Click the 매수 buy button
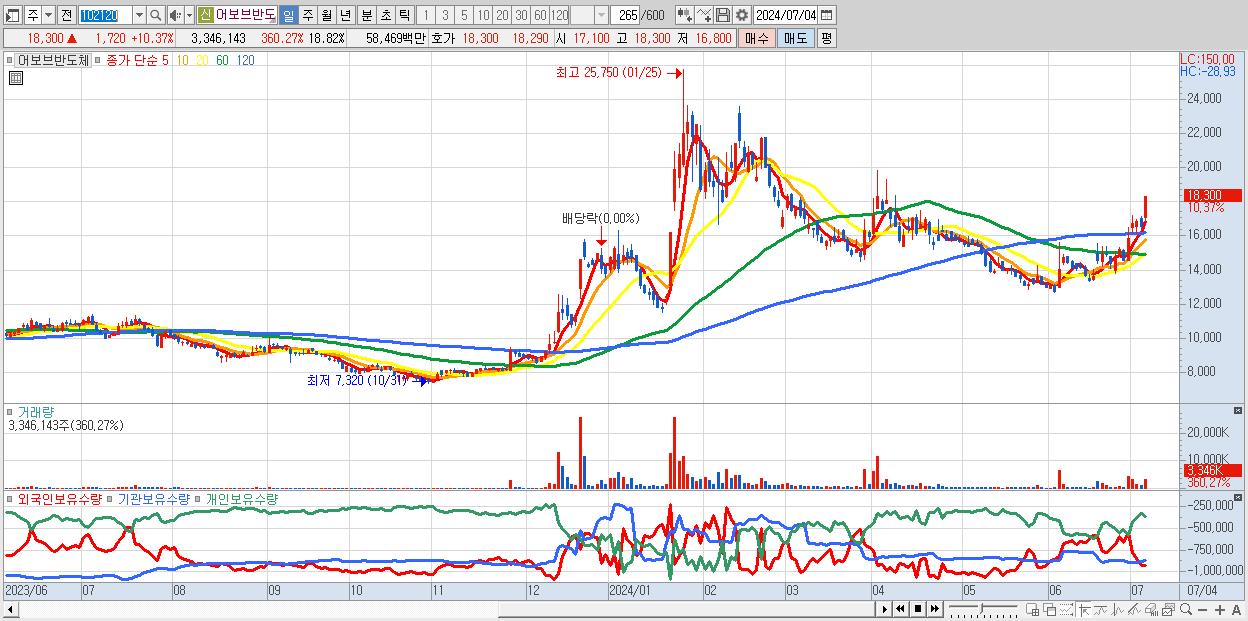Image resolution: width=1248 pixels, height=621 pixels. tap(757, 38)
